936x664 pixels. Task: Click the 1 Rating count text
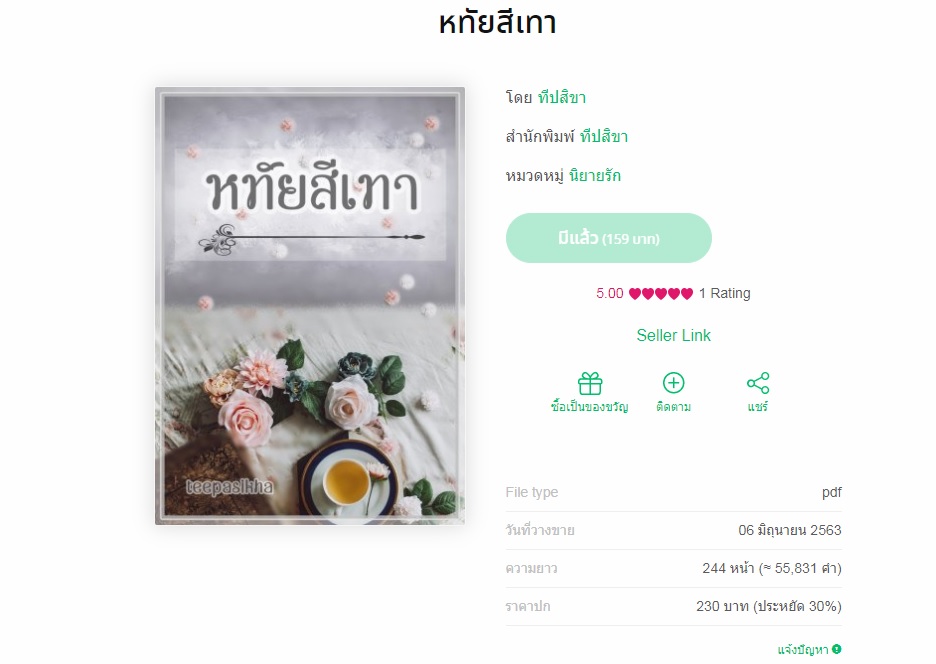[725, 293]
